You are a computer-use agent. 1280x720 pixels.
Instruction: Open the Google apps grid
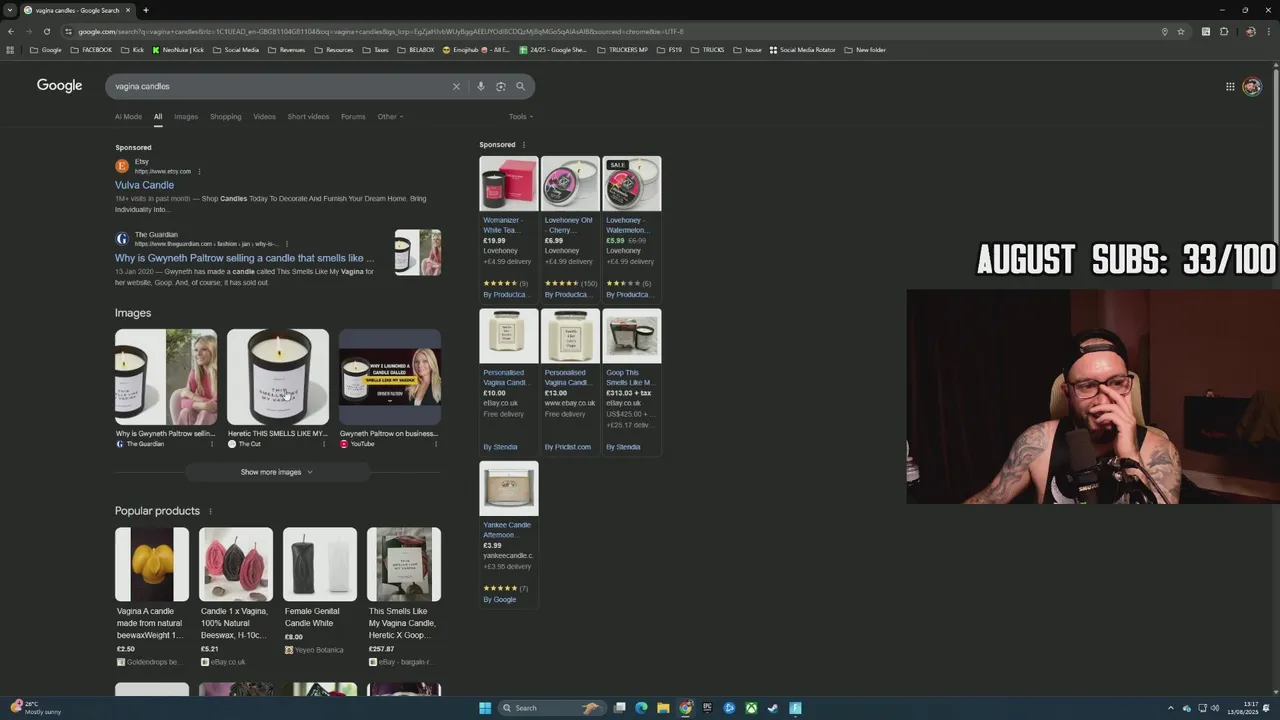pos(1230,86)
